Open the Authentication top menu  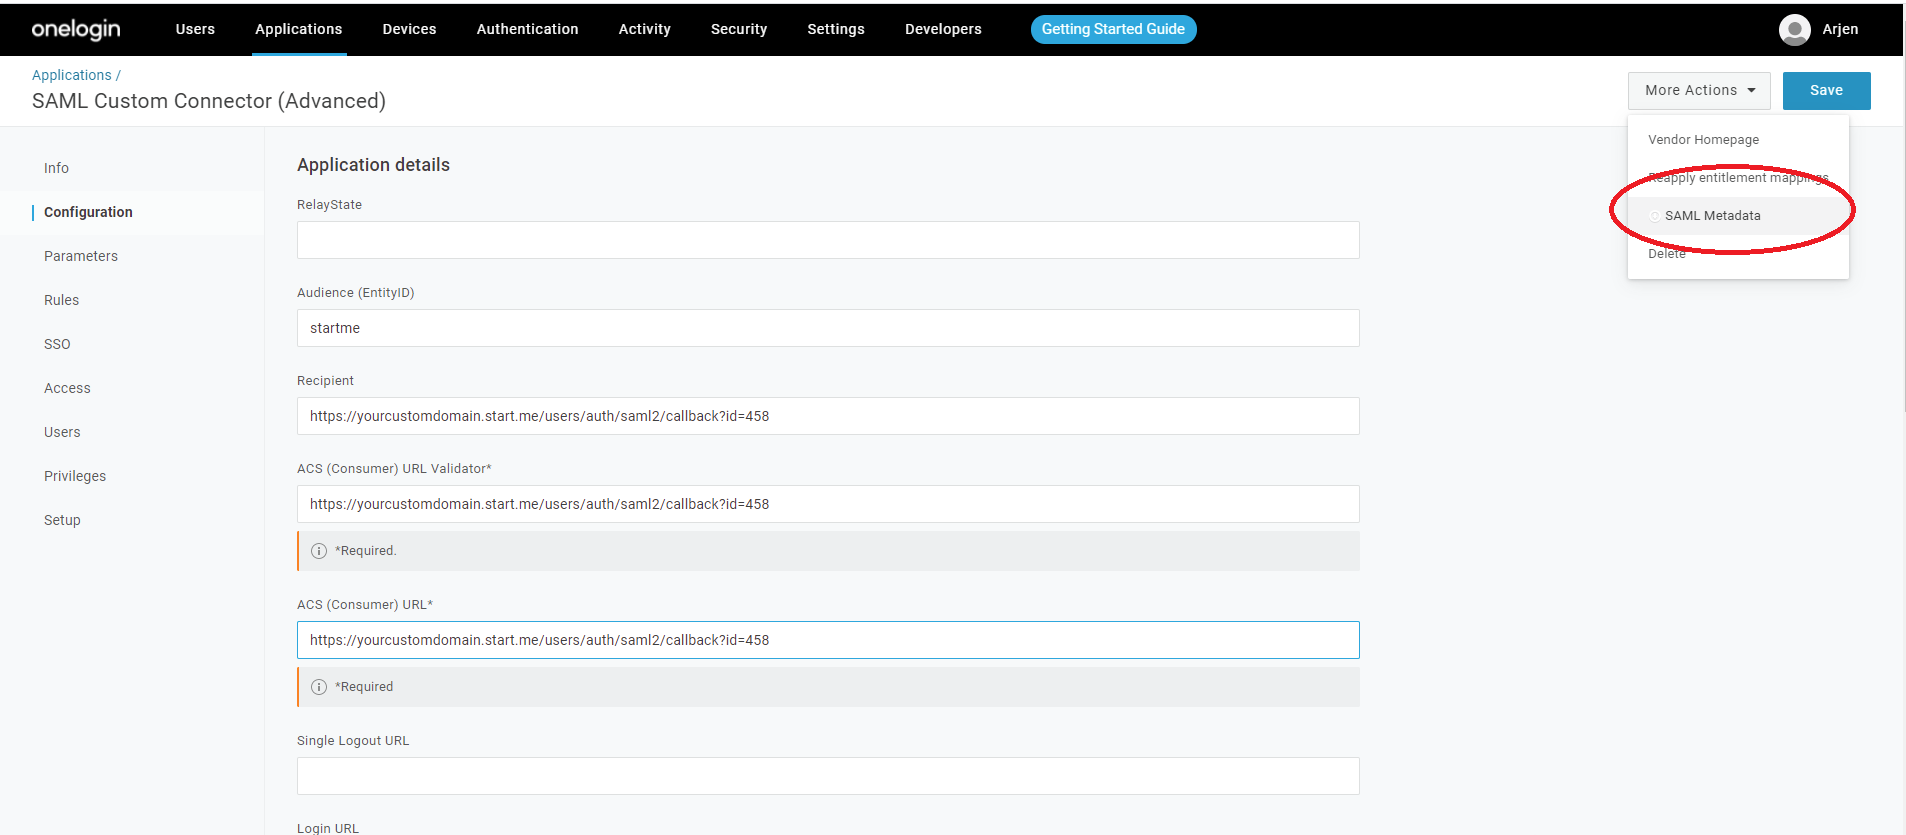[527, 29]
